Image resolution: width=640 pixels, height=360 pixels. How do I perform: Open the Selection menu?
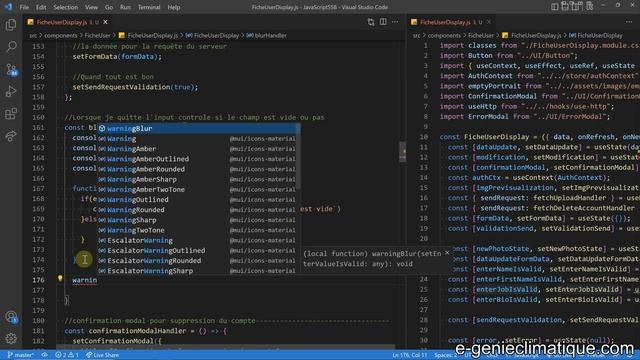65,7
